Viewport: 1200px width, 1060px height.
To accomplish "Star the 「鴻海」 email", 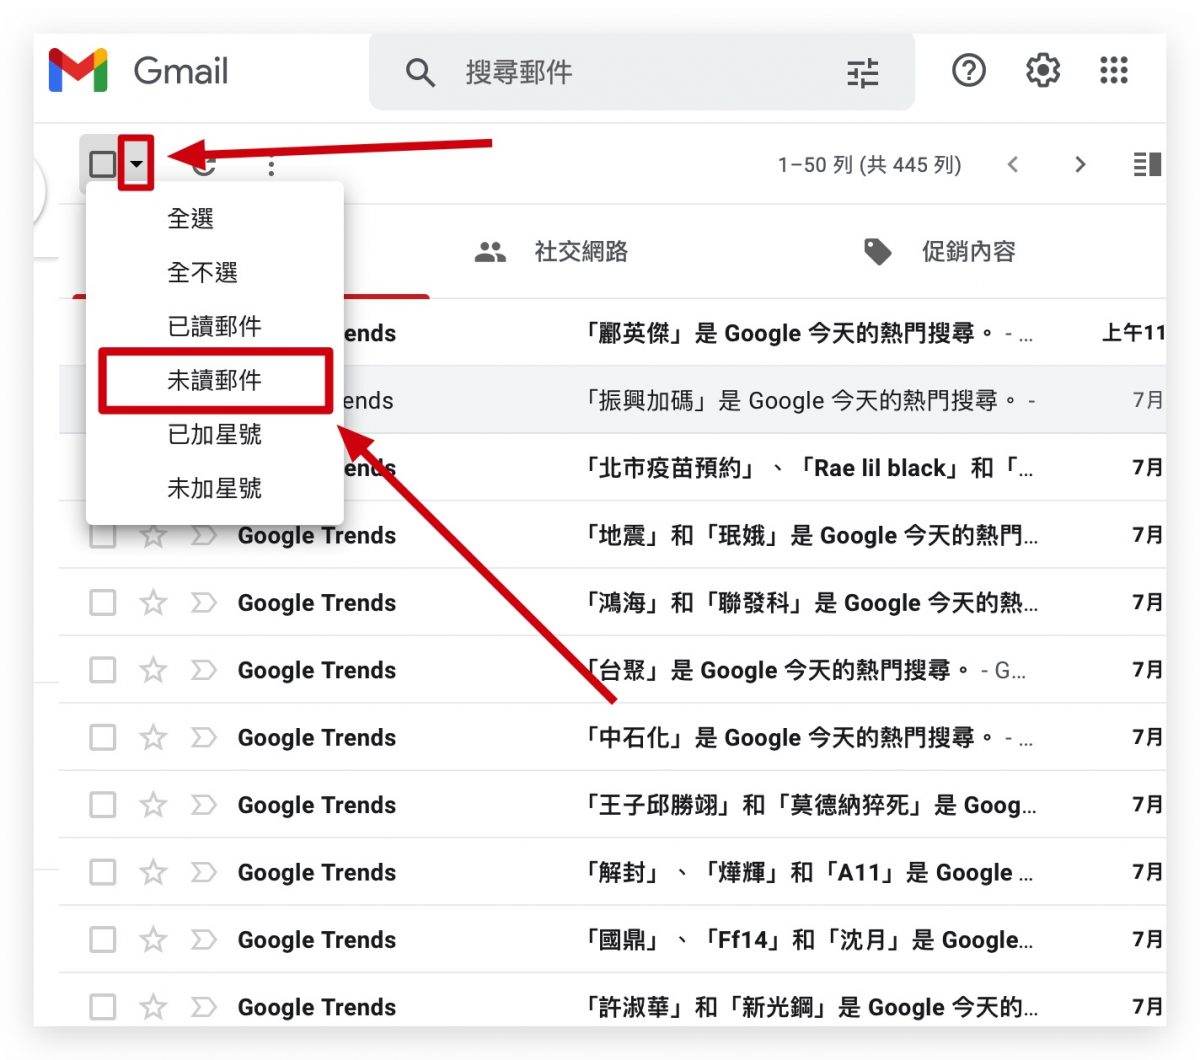I will (x=153, y=603).
